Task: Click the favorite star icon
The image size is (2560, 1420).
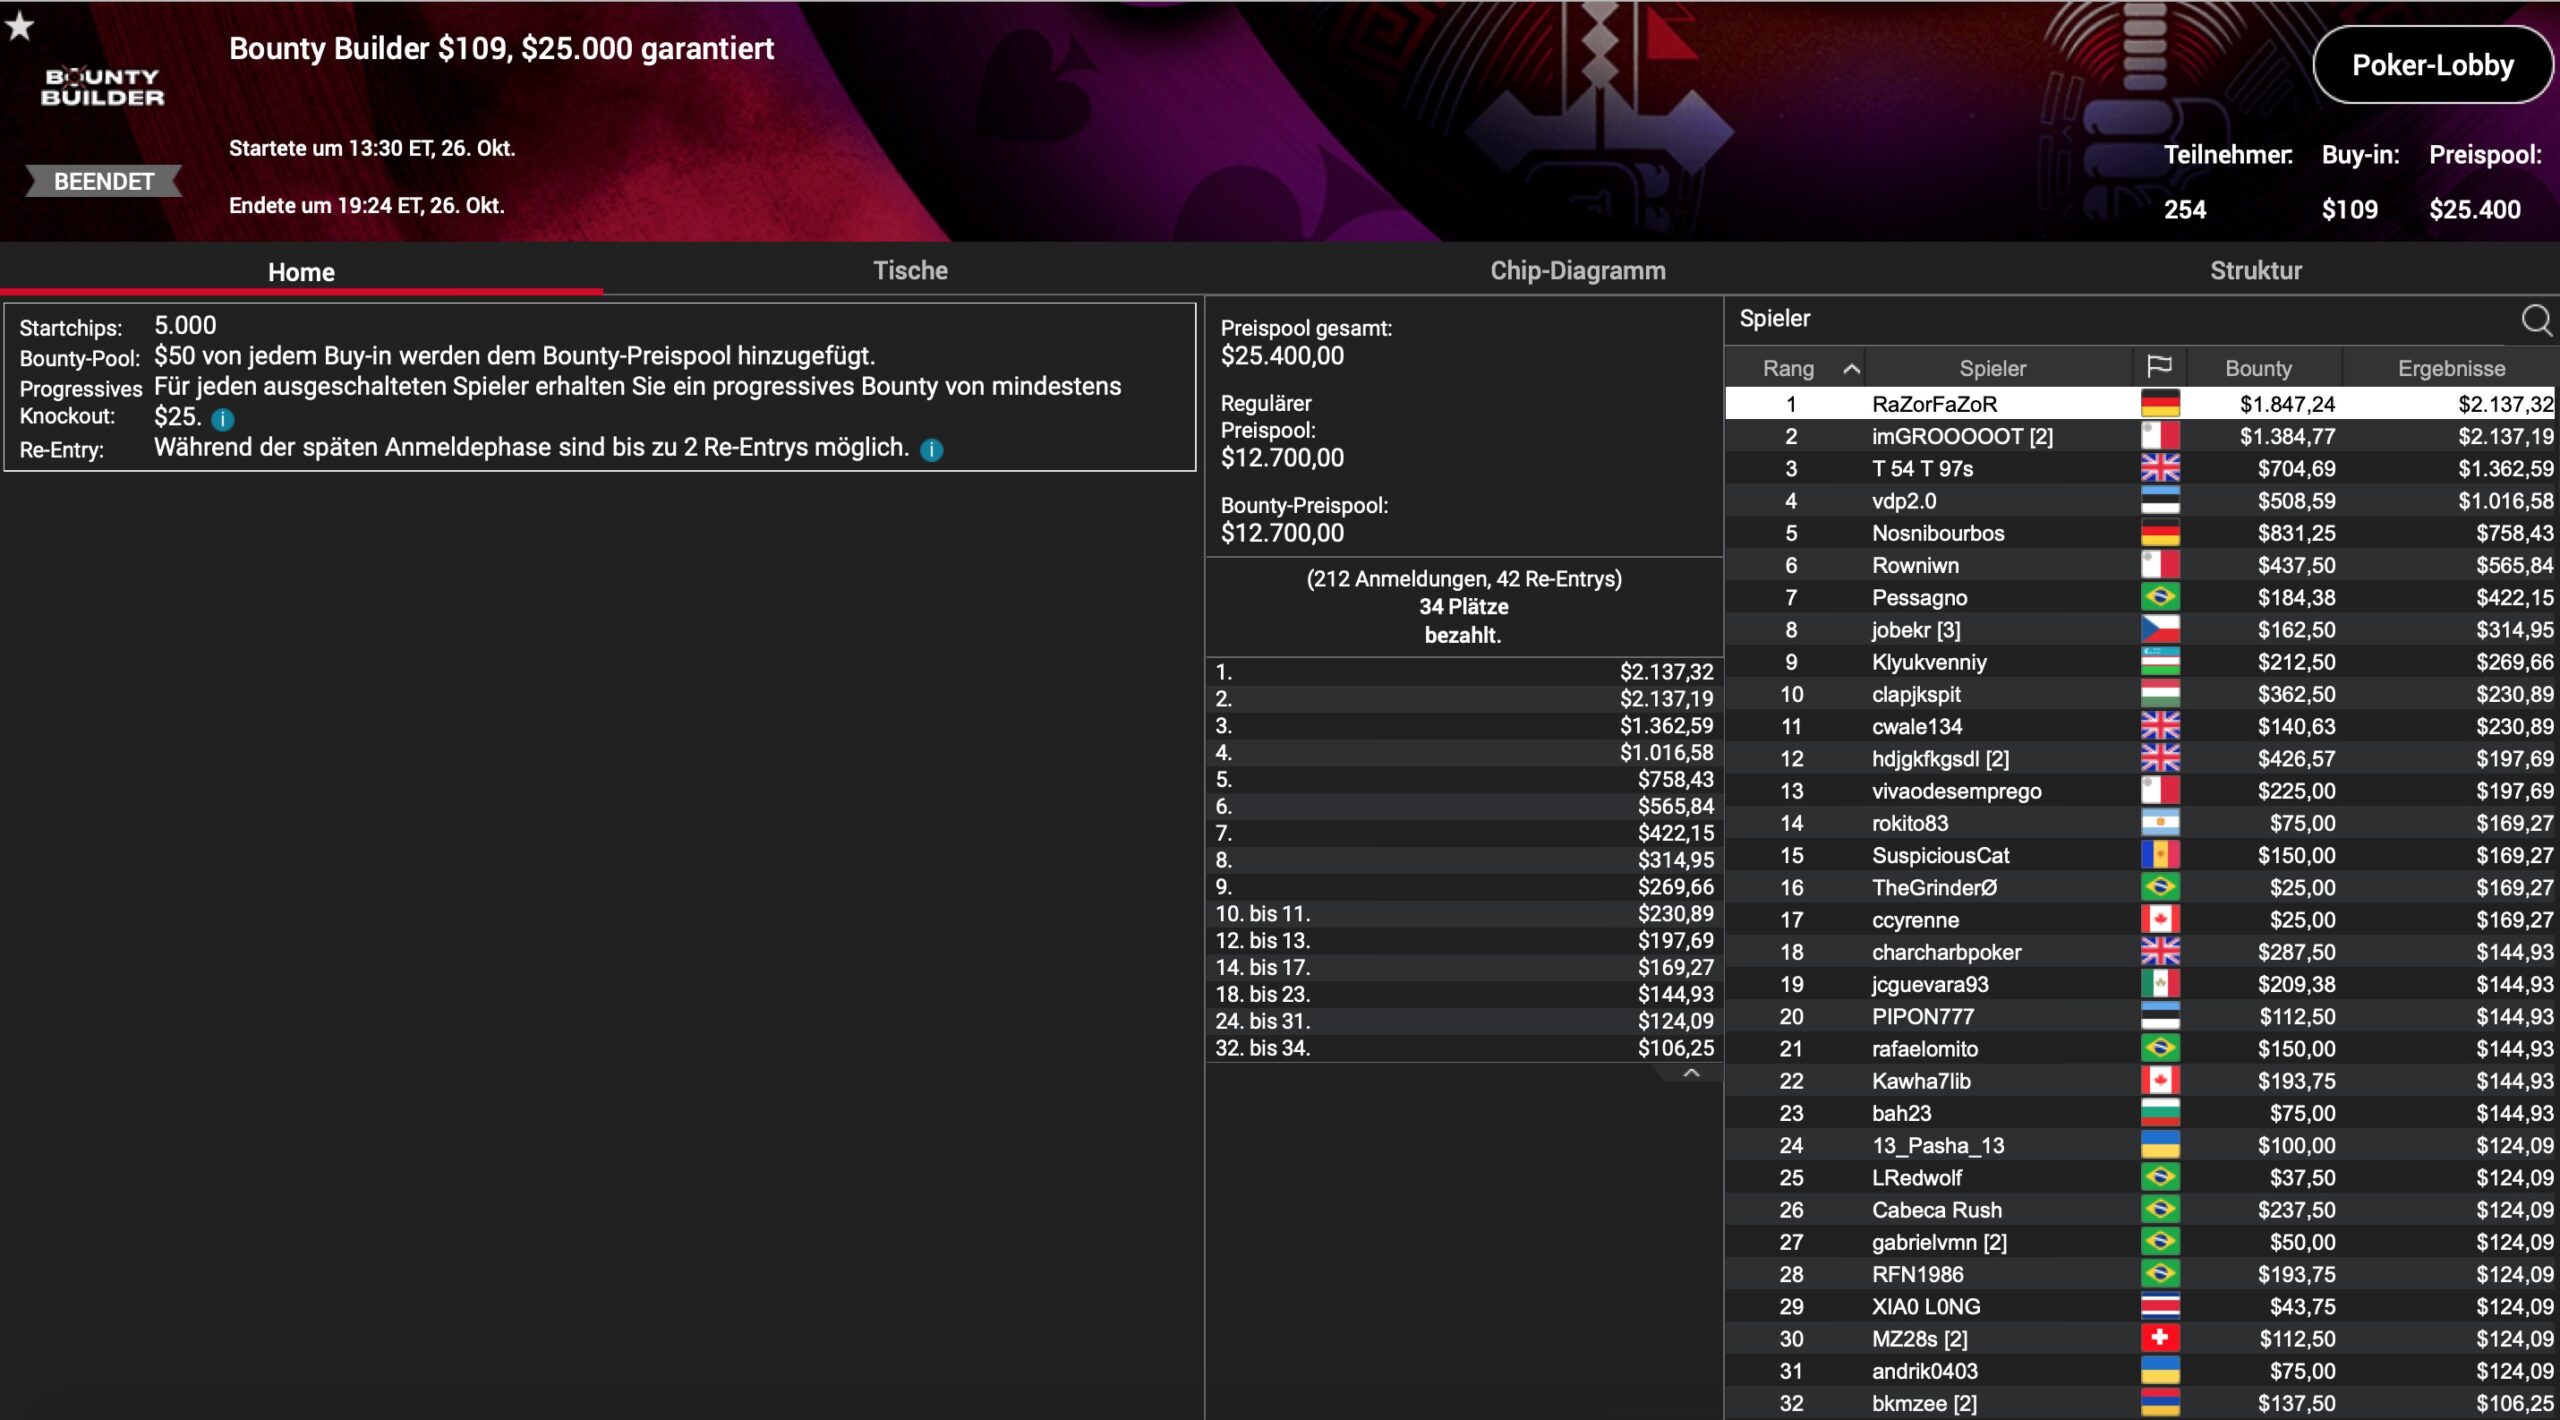Action: click(x=20, y=27)
